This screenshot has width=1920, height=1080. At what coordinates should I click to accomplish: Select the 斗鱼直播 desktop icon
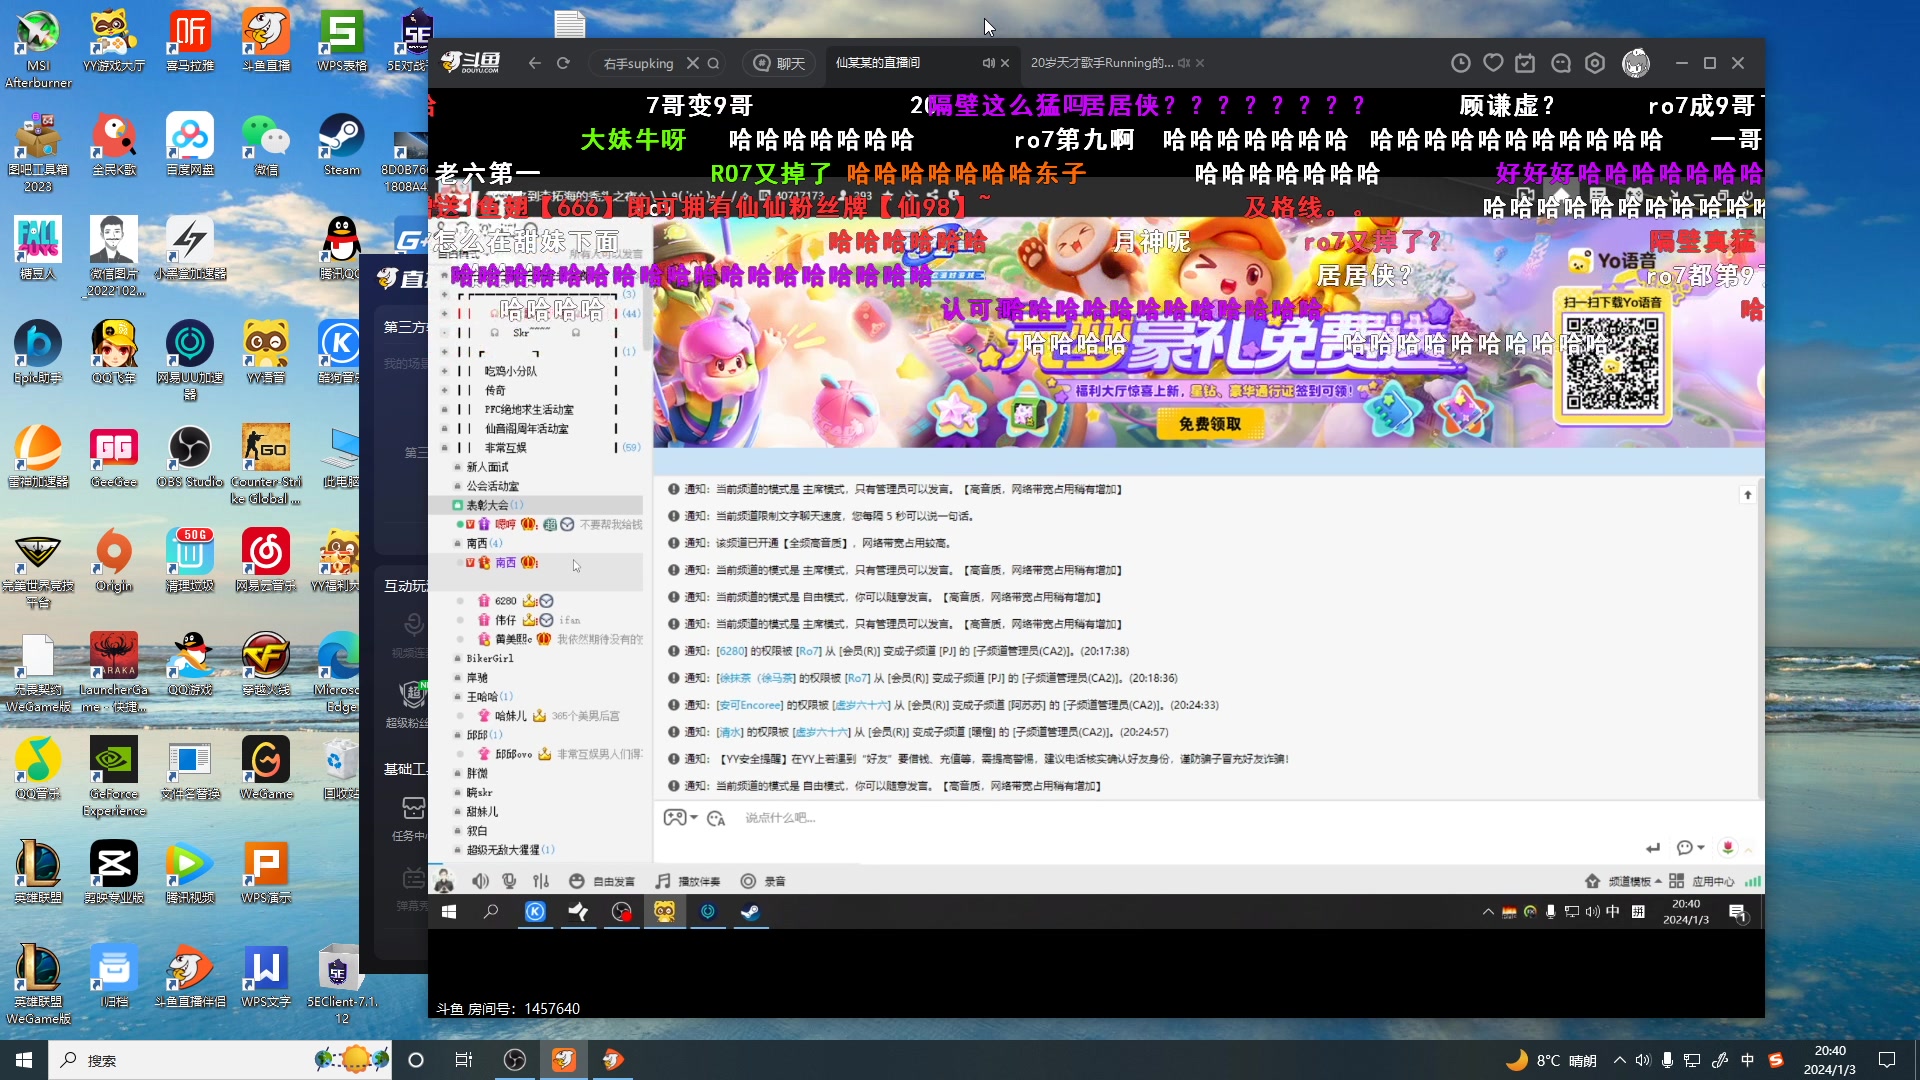click(x=266, y=40)
